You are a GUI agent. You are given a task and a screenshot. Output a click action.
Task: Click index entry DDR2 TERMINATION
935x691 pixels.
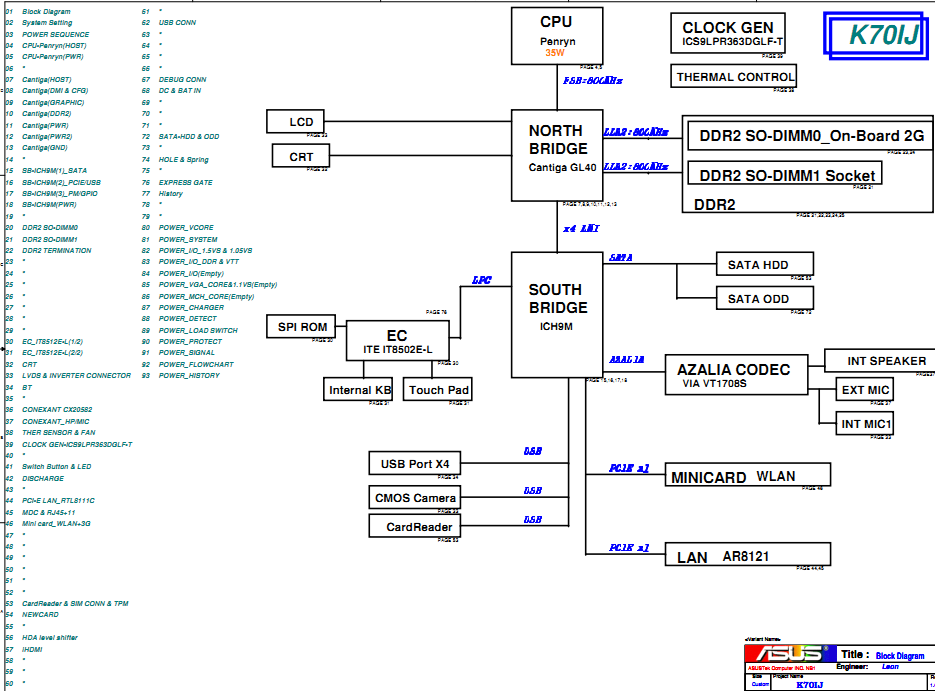[x=57, y=250]
